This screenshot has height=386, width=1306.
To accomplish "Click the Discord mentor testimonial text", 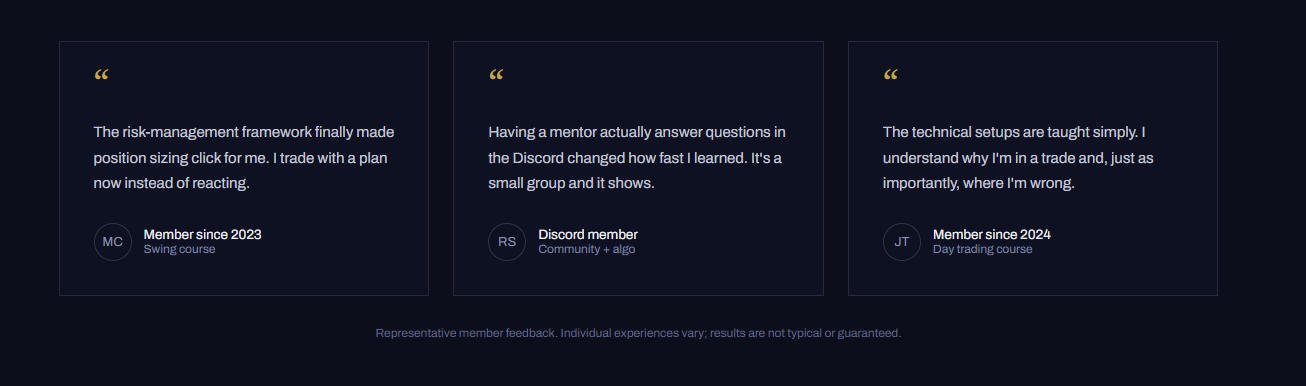I will (x=637, y=158).
